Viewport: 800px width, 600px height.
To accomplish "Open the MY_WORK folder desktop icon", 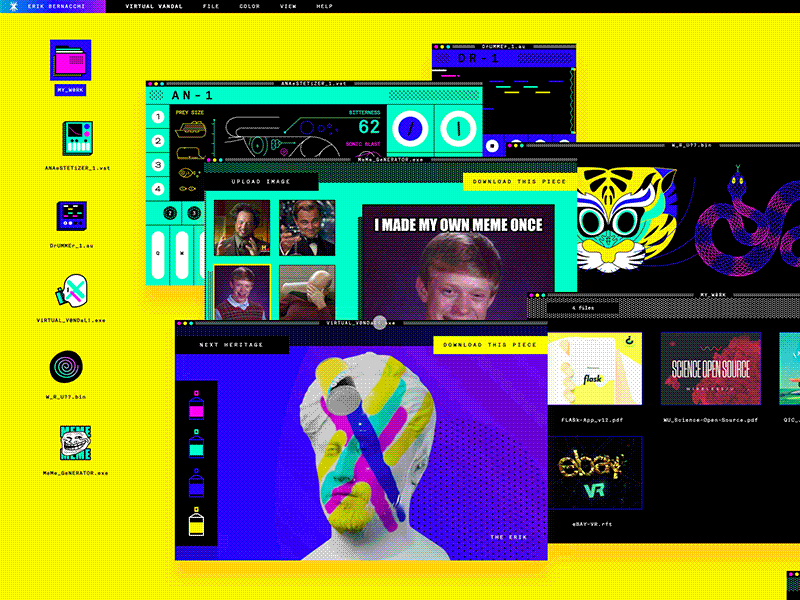I will [70, 60].
